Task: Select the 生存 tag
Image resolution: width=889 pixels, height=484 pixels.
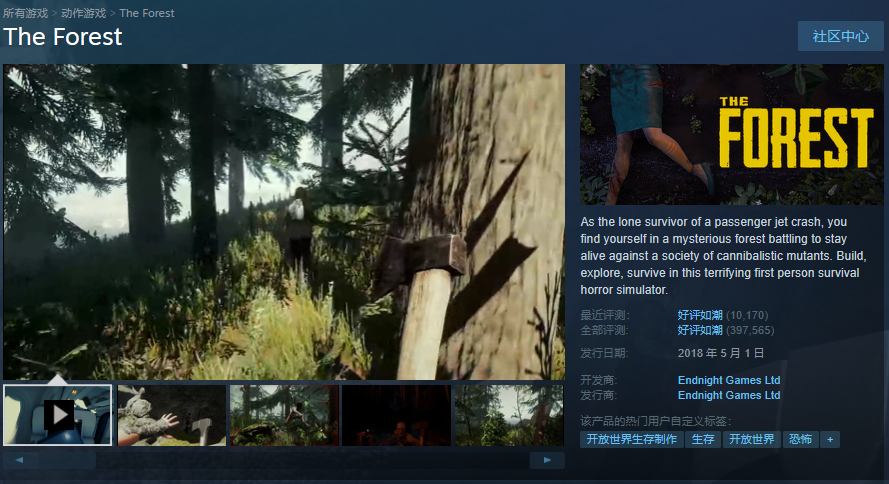Action: [703, 439]
